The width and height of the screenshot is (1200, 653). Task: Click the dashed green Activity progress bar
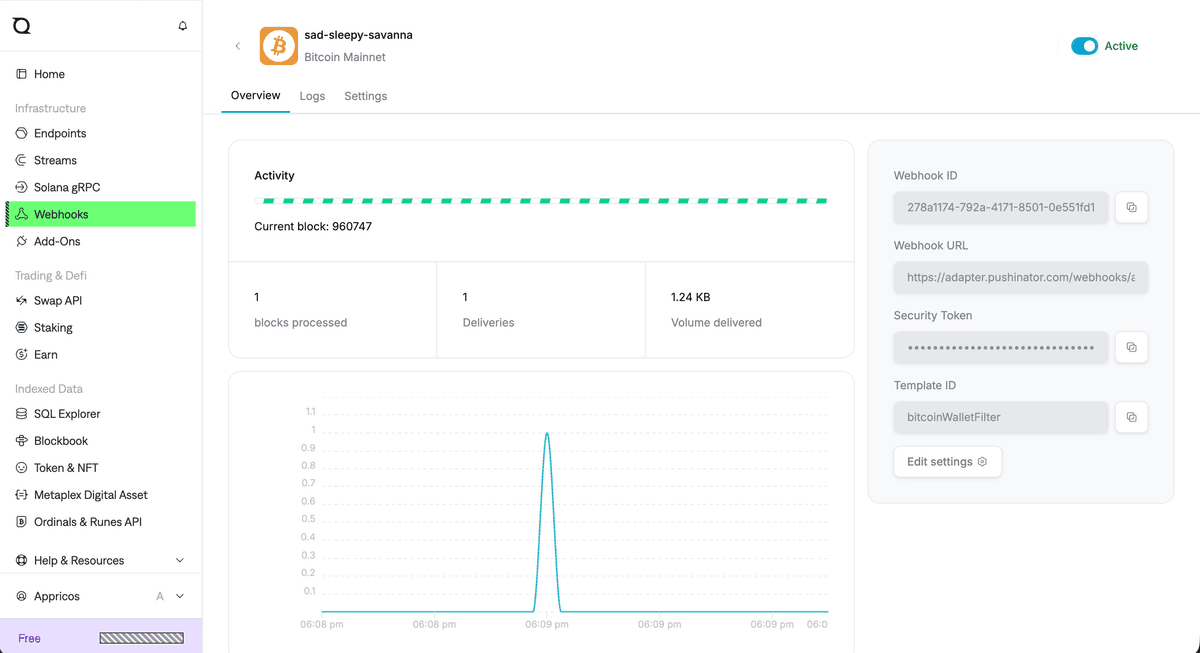[541, 201]
